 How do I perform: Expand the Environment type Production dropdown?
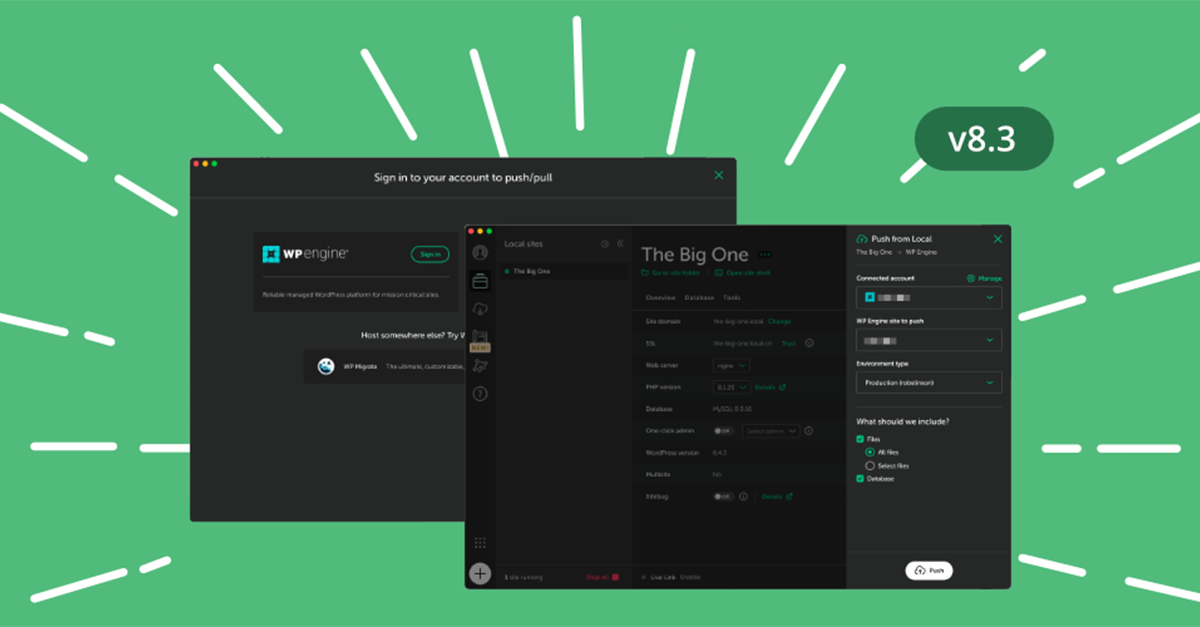tap(929, 383)
